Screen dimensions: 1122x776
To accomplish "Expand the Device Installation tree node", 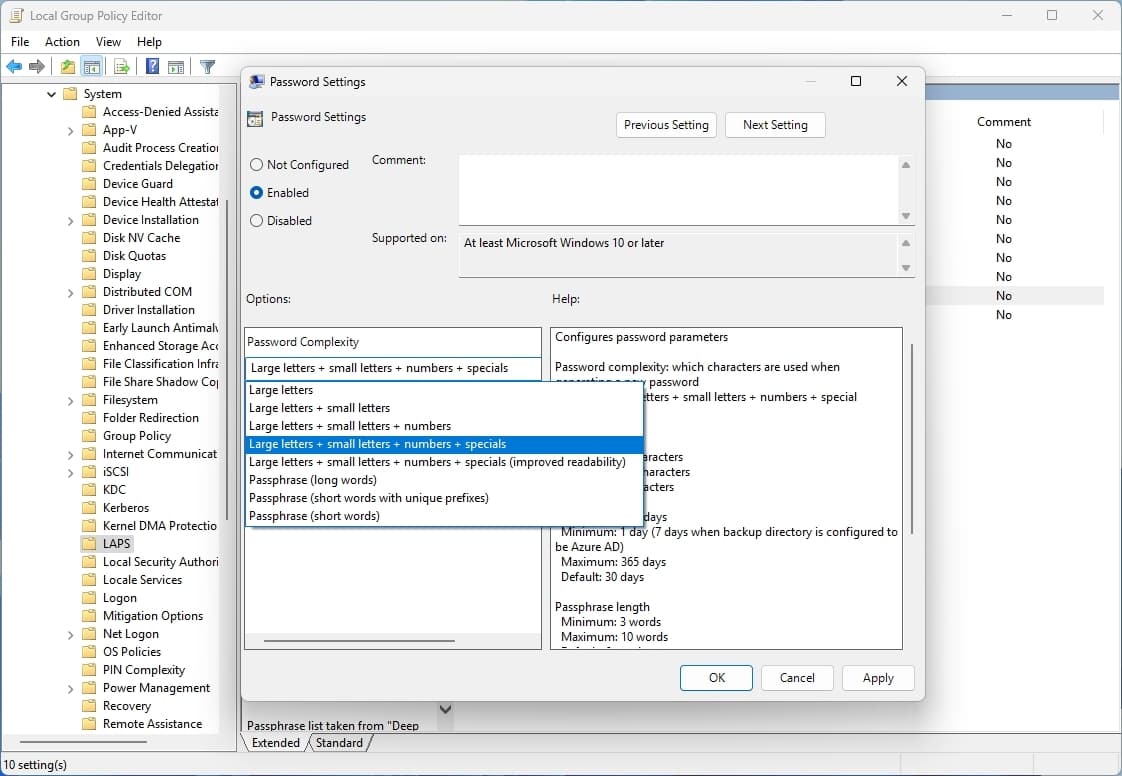I will click(71, 220).
